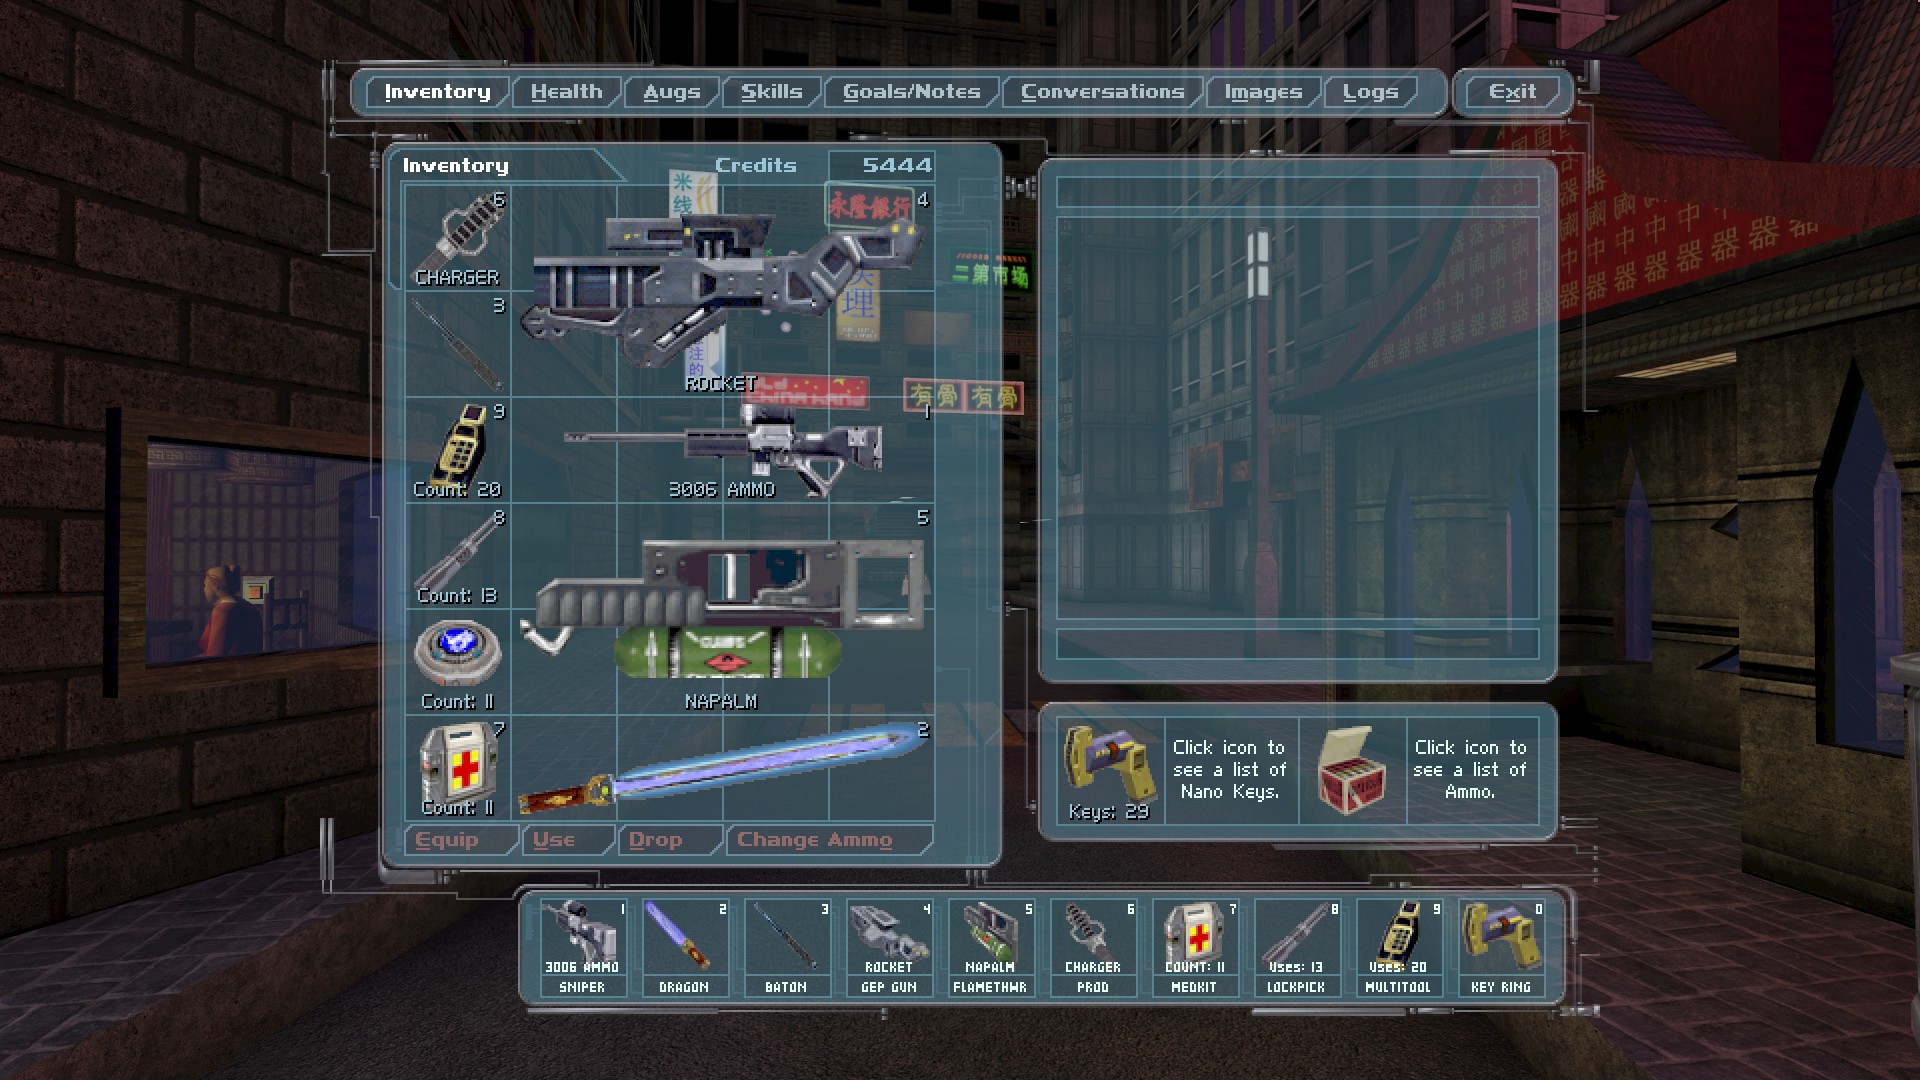The image size is (1920, 1080).
Task: Open the Health tab
Action: tap(566, 92)
